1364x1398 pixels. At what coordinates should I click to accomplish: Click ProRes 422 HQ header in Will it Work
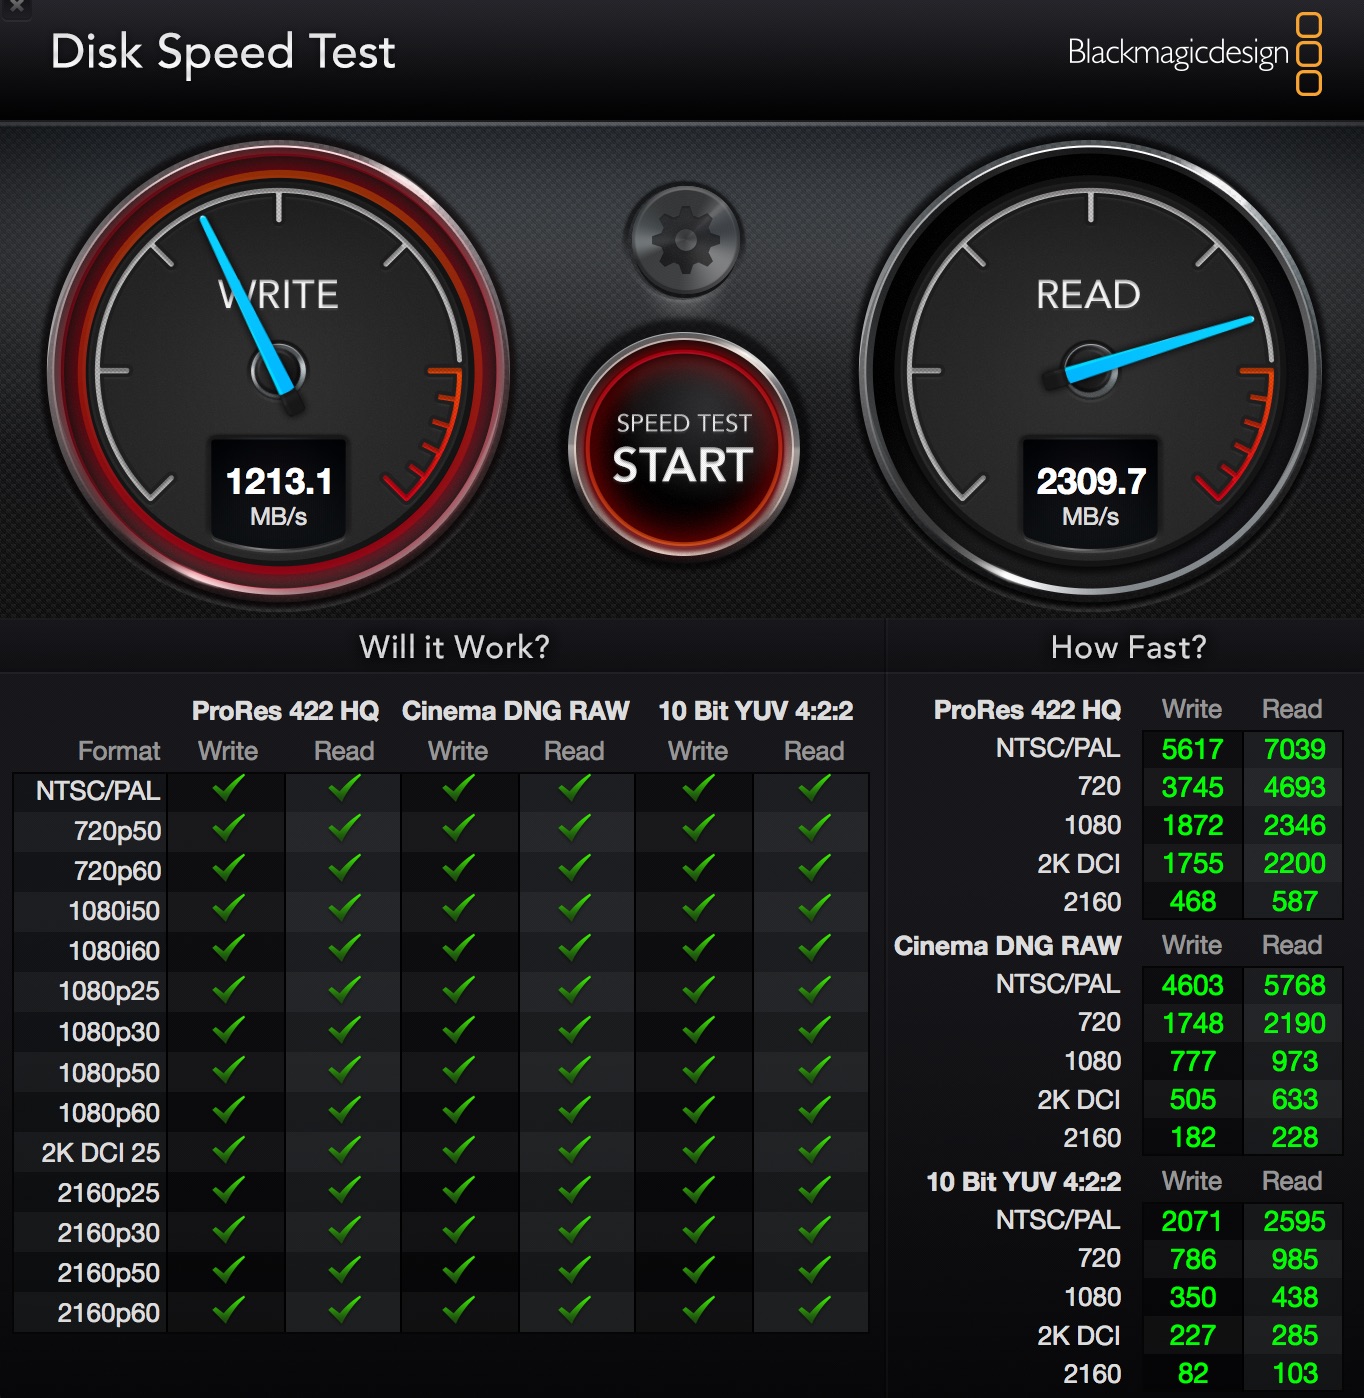click(285, 711)
